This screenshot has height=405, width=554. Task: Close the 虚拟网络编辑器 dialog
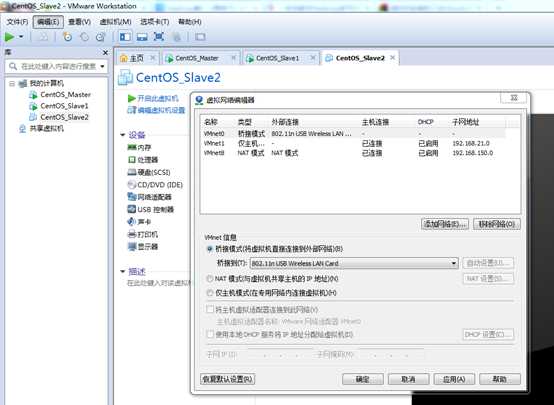pos(514,98)
